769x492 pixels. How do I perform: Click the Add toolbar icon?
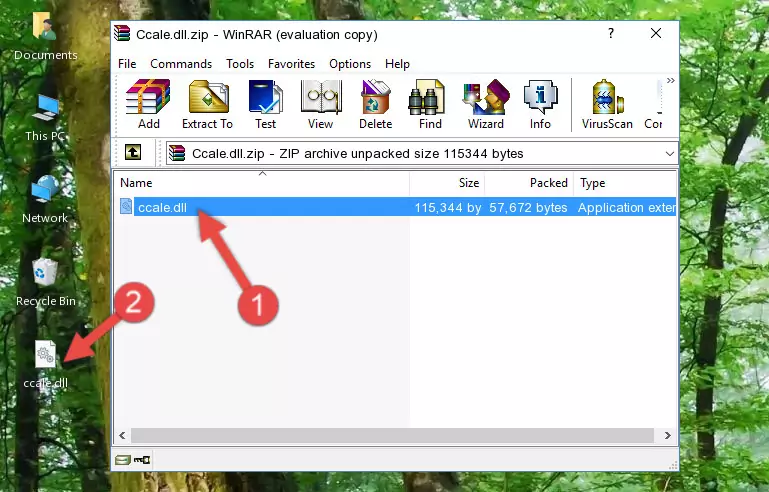[x=148, y=104]
